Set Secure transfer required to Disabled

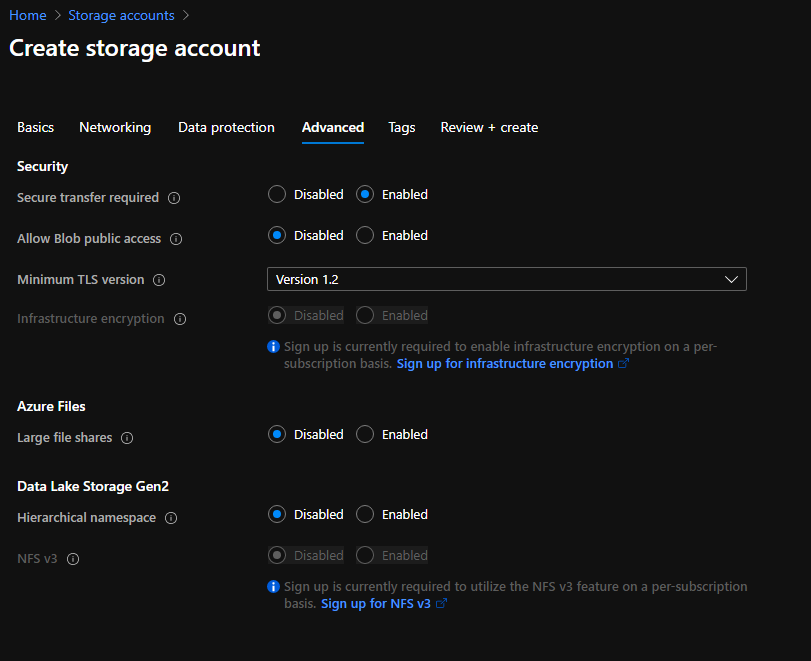click(x=278, y=195)
